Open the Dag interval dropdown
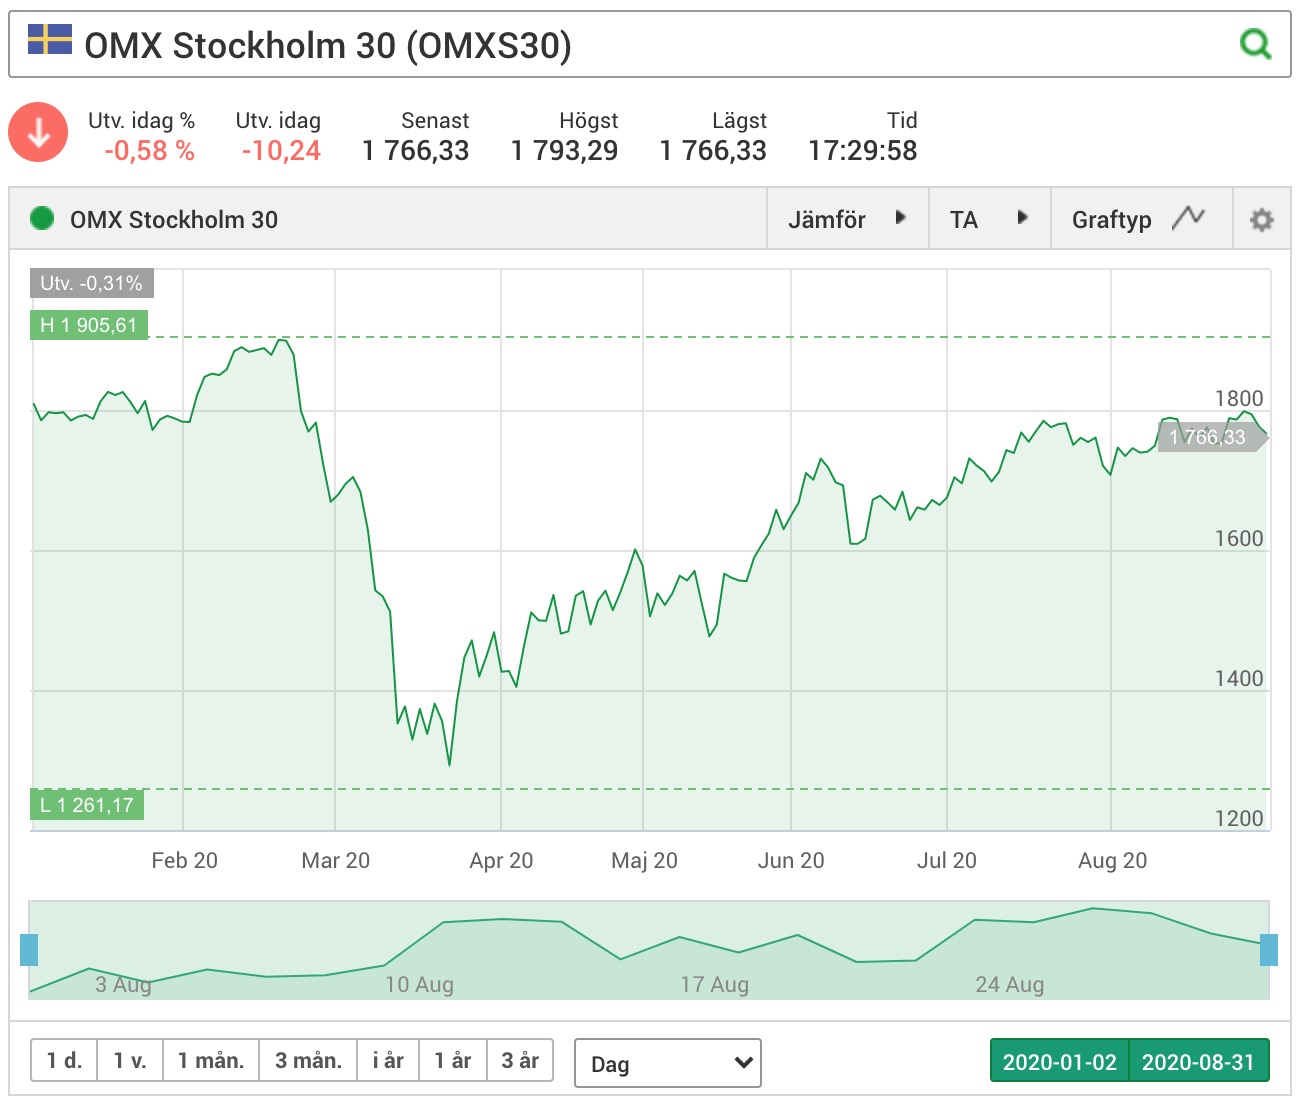 click(668, 1063)
